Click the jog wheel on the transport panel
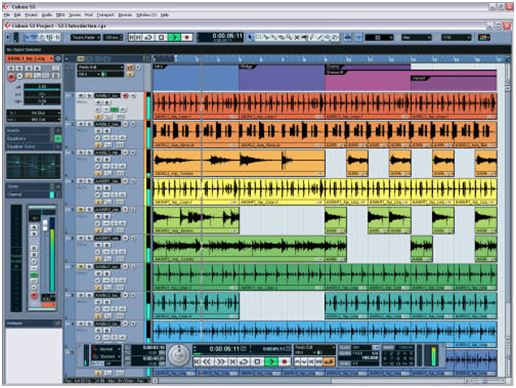 (179, 355)
